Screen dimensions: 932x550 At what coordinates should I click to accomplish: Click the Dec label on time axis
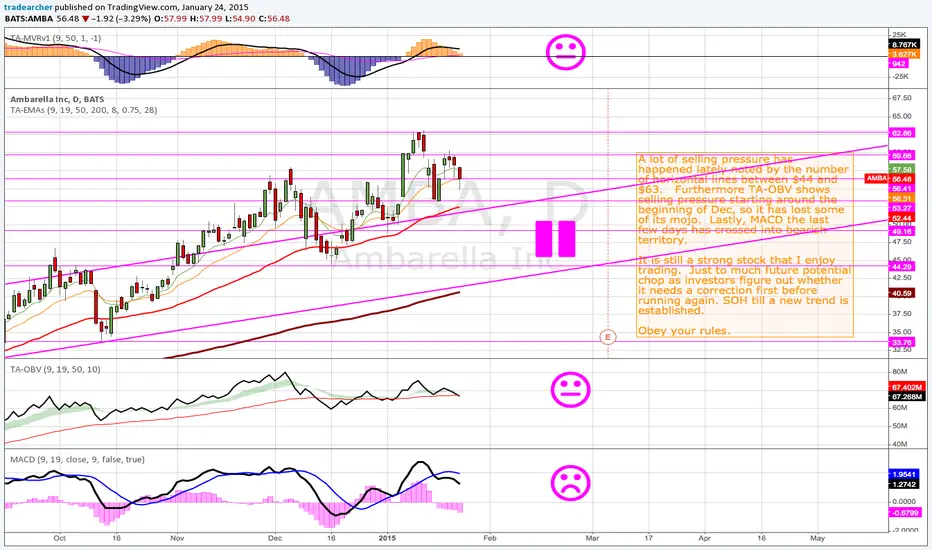[275, 538]
